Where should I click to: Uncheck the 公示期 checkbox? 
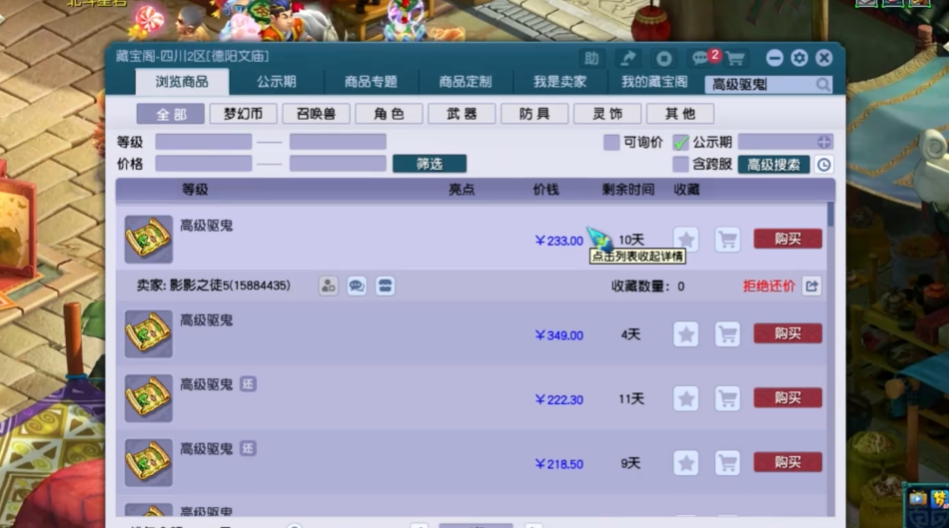(x=681, y=142)
